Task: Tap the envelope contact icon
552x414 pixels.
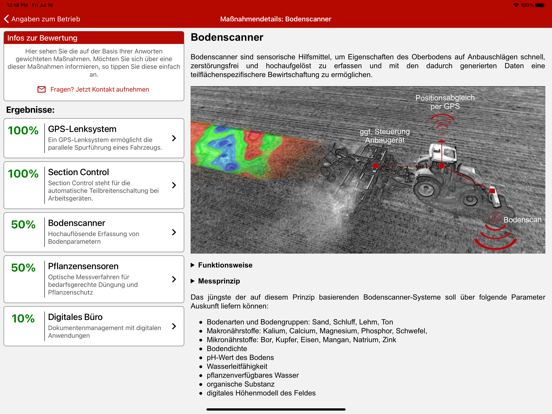Action: tap(42, 89)
